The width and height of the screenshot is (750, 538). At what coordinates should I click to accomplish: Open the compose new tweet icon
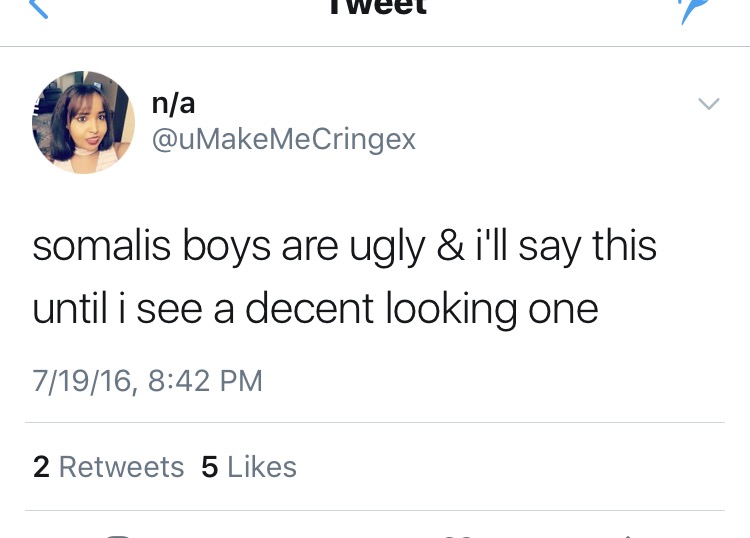pyautogui.click(x=689, y=8)
